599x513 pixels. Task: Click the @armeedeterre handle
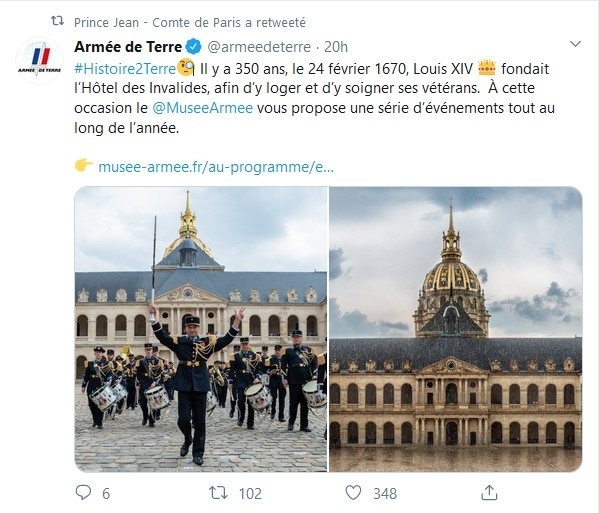click(259, 47)
